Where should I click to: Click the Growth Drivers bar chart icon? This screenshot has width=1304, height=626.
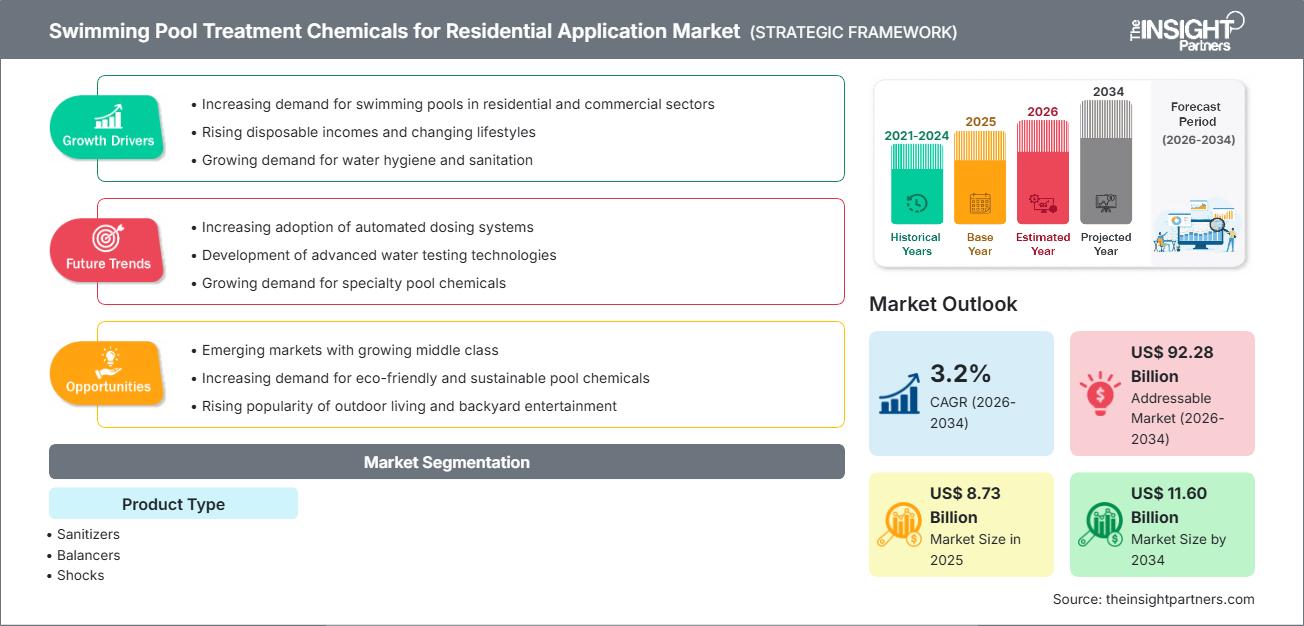pos(108,116)
